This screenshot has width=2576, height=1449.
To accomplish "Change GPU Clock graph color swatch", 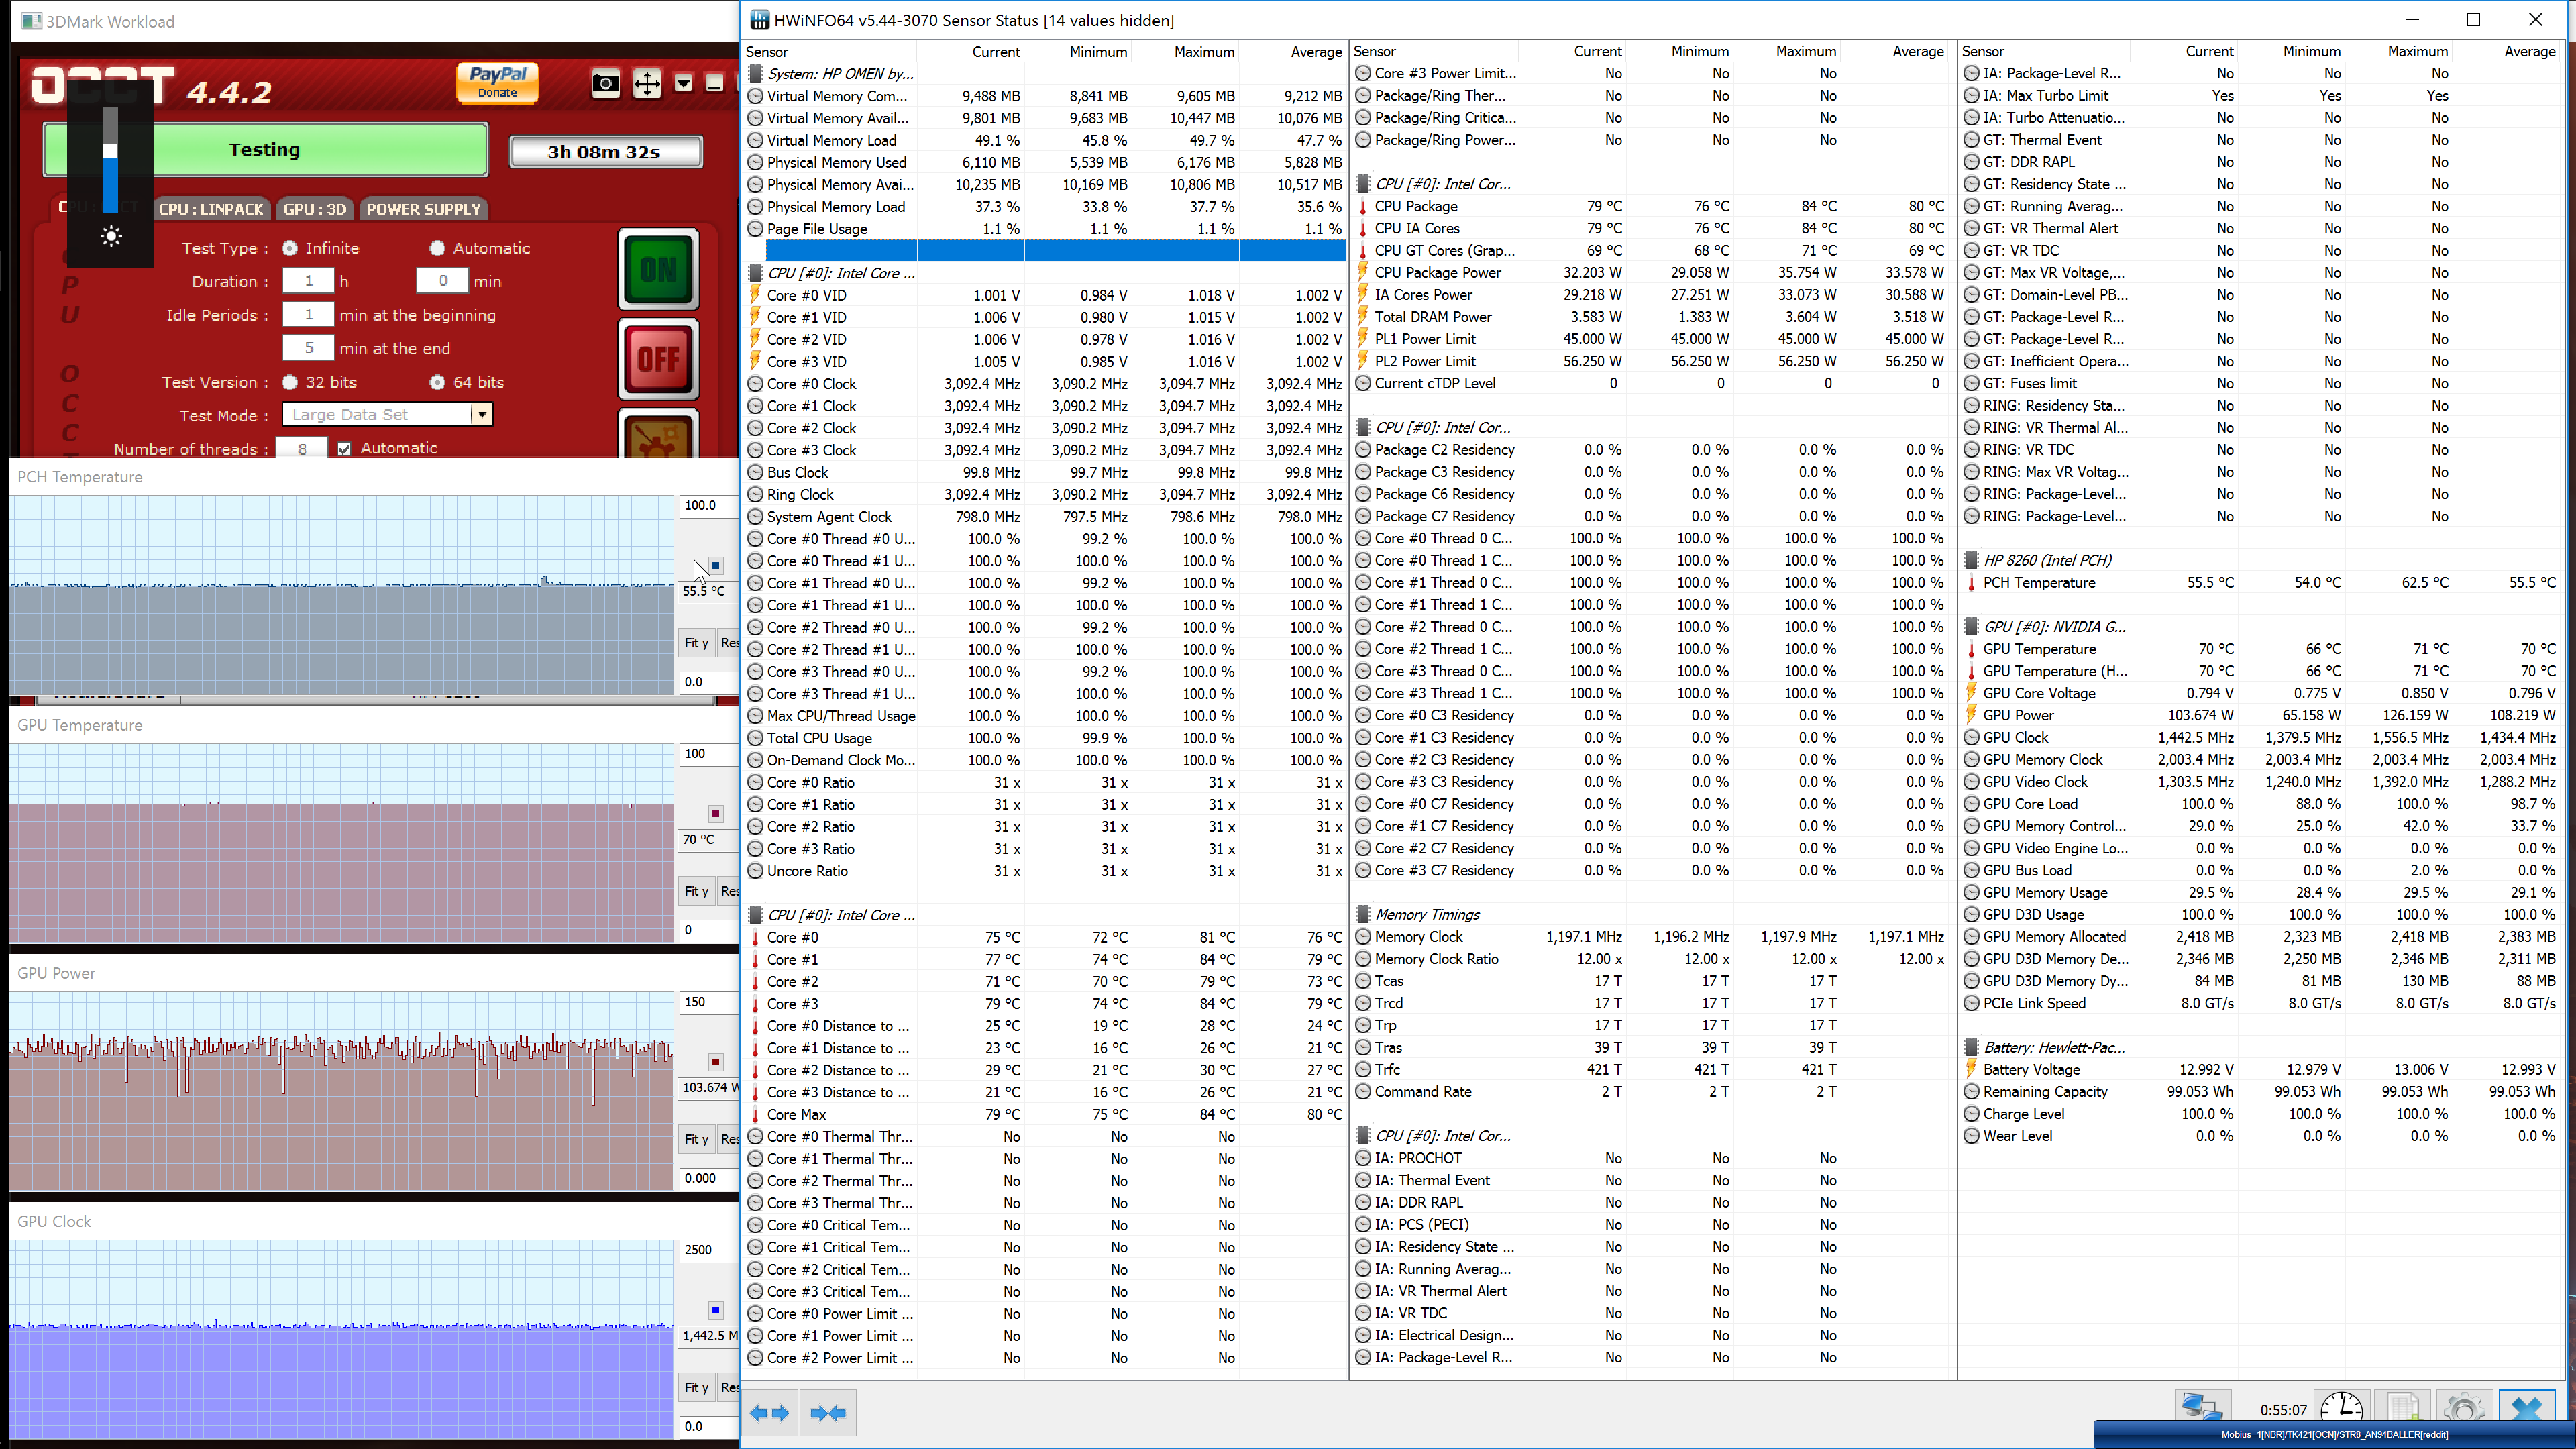I will [716, 1309].
